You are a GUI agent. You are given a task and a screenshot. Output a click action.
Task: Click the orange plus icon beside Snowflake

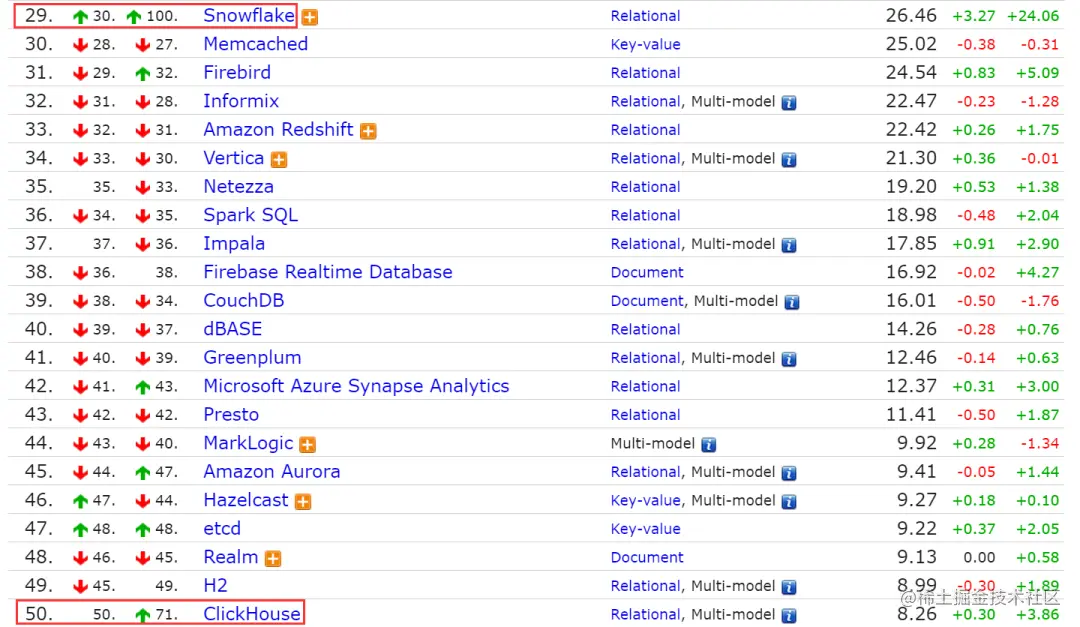coord(310,17)
